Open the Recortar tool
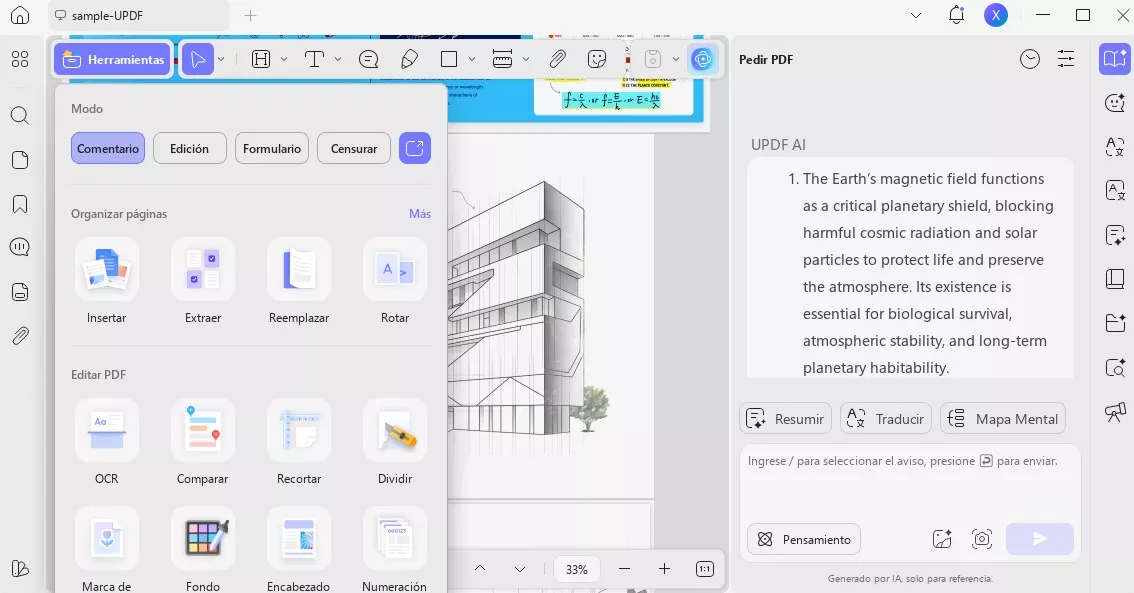Image resolution: width=1134 pixels, height=593 pixels. tap(299, 442)
